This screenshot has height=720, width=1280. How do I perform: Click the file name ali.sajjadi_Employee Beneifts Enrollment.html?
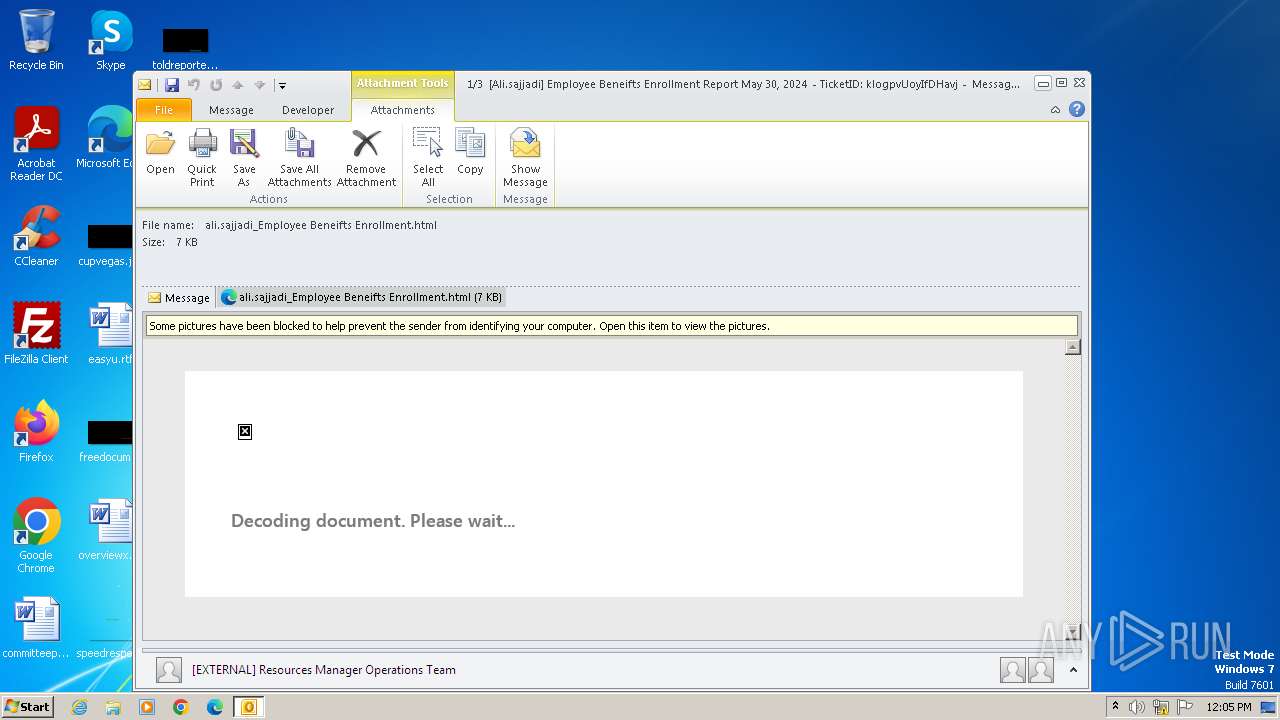click(321, 225)
